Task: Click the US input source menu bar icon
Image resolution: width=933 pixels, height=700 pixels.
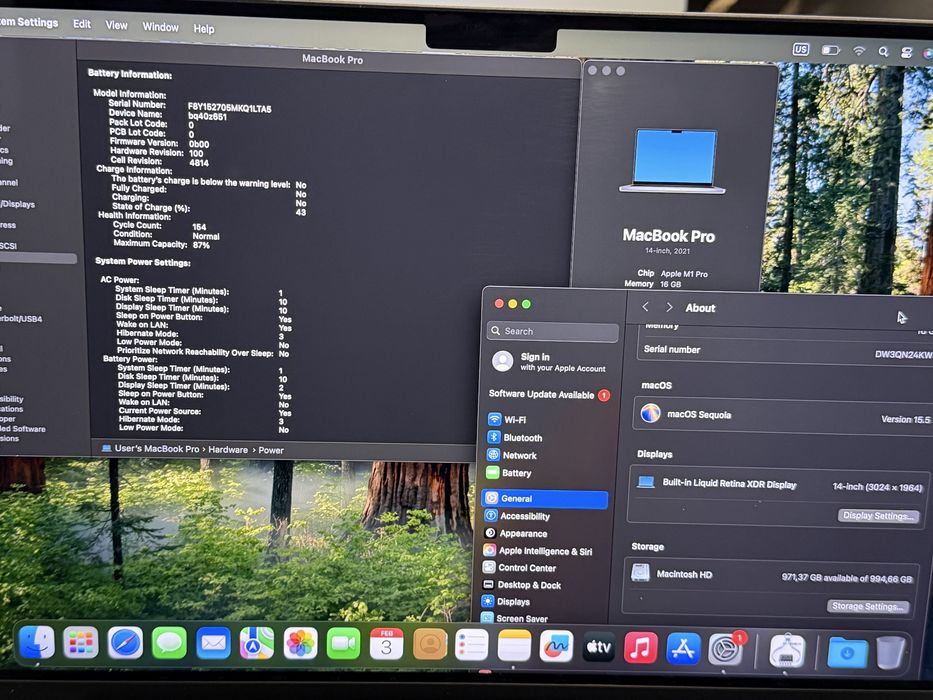Action: 800,49
